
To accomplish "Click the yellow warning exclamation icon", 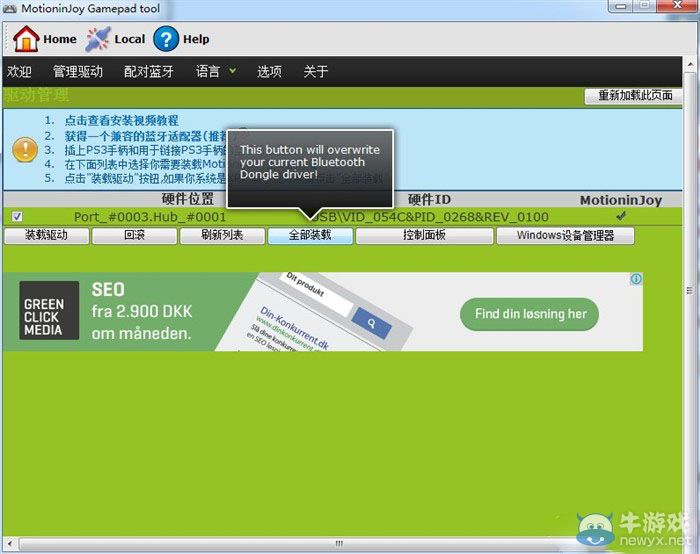I will tap(25, 149).
